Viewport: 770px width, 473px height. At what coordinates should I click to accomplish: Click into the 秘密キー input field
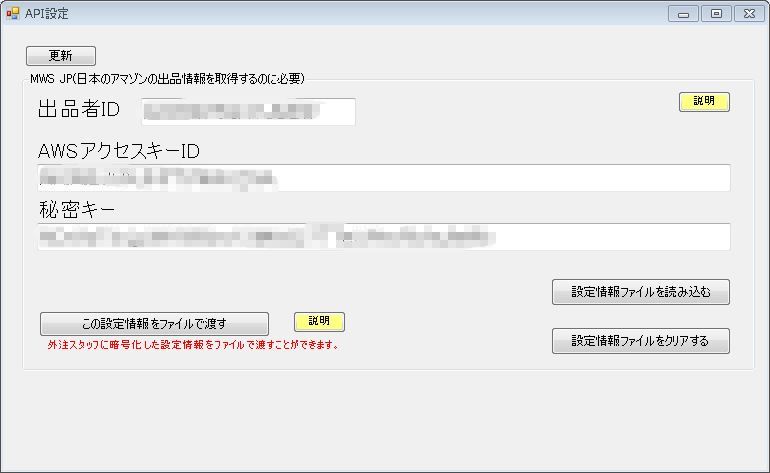tap(384, 237)
